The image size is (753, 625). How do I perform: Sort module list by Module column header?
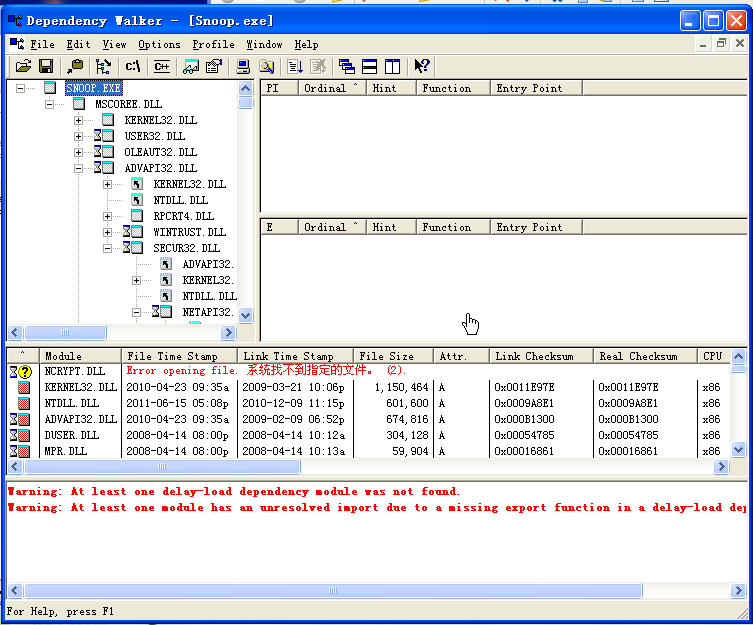click(x=80, y=356)
